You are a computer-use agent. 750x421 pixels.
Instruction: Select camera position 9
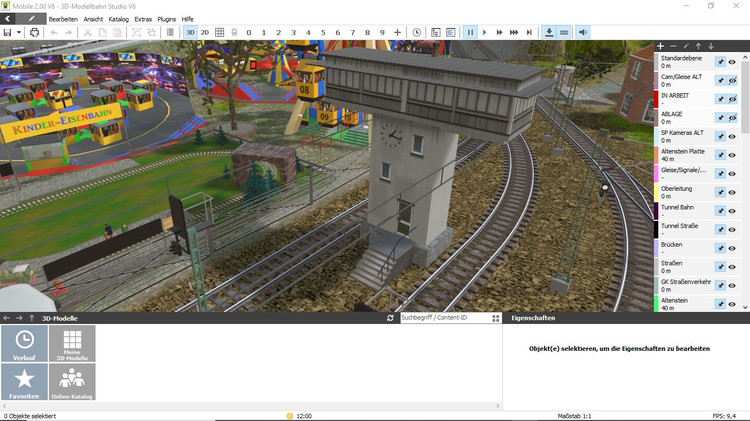382,33
